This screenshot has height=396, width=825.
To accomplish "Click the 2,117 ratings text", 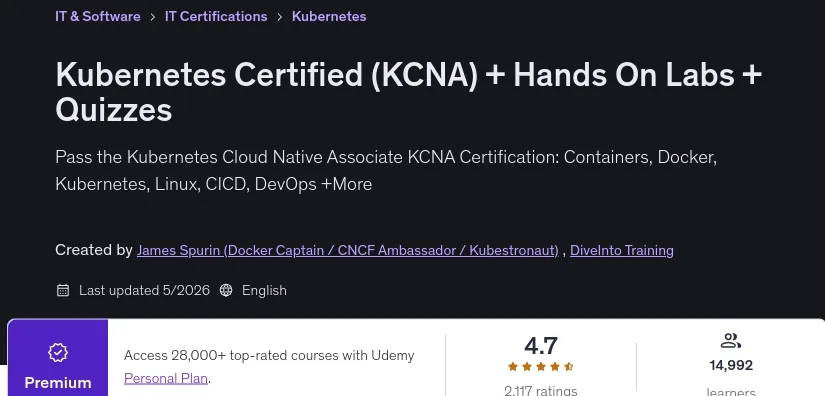I will click(x=540, y=391).
